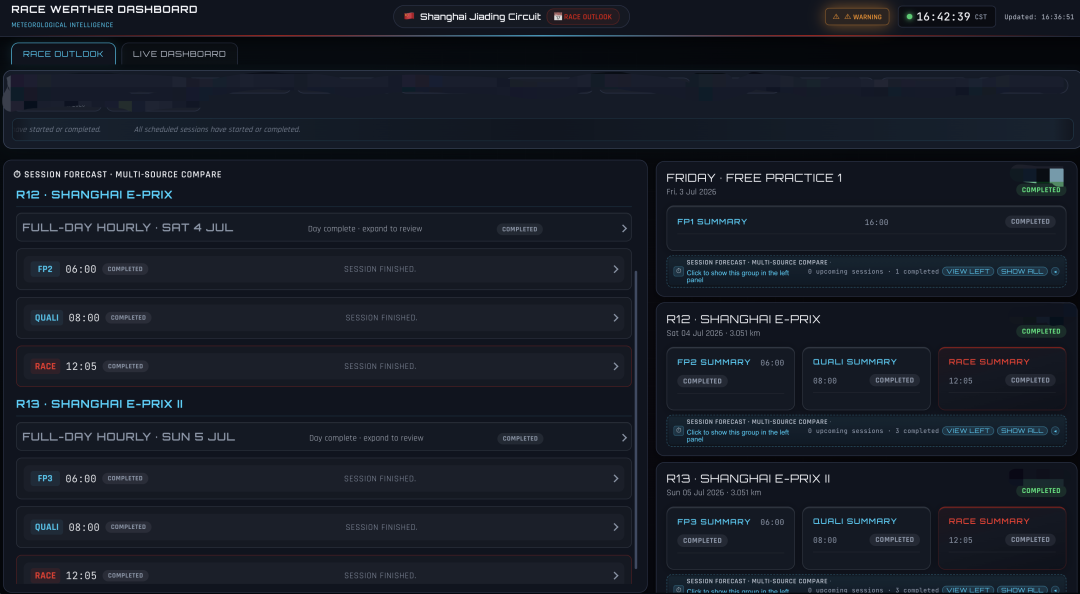Image resolution: width=1080 pixels, height=594 pixels.
Task: Click the calendar icon in Race Outlook badge
Action: pos(558,17)
